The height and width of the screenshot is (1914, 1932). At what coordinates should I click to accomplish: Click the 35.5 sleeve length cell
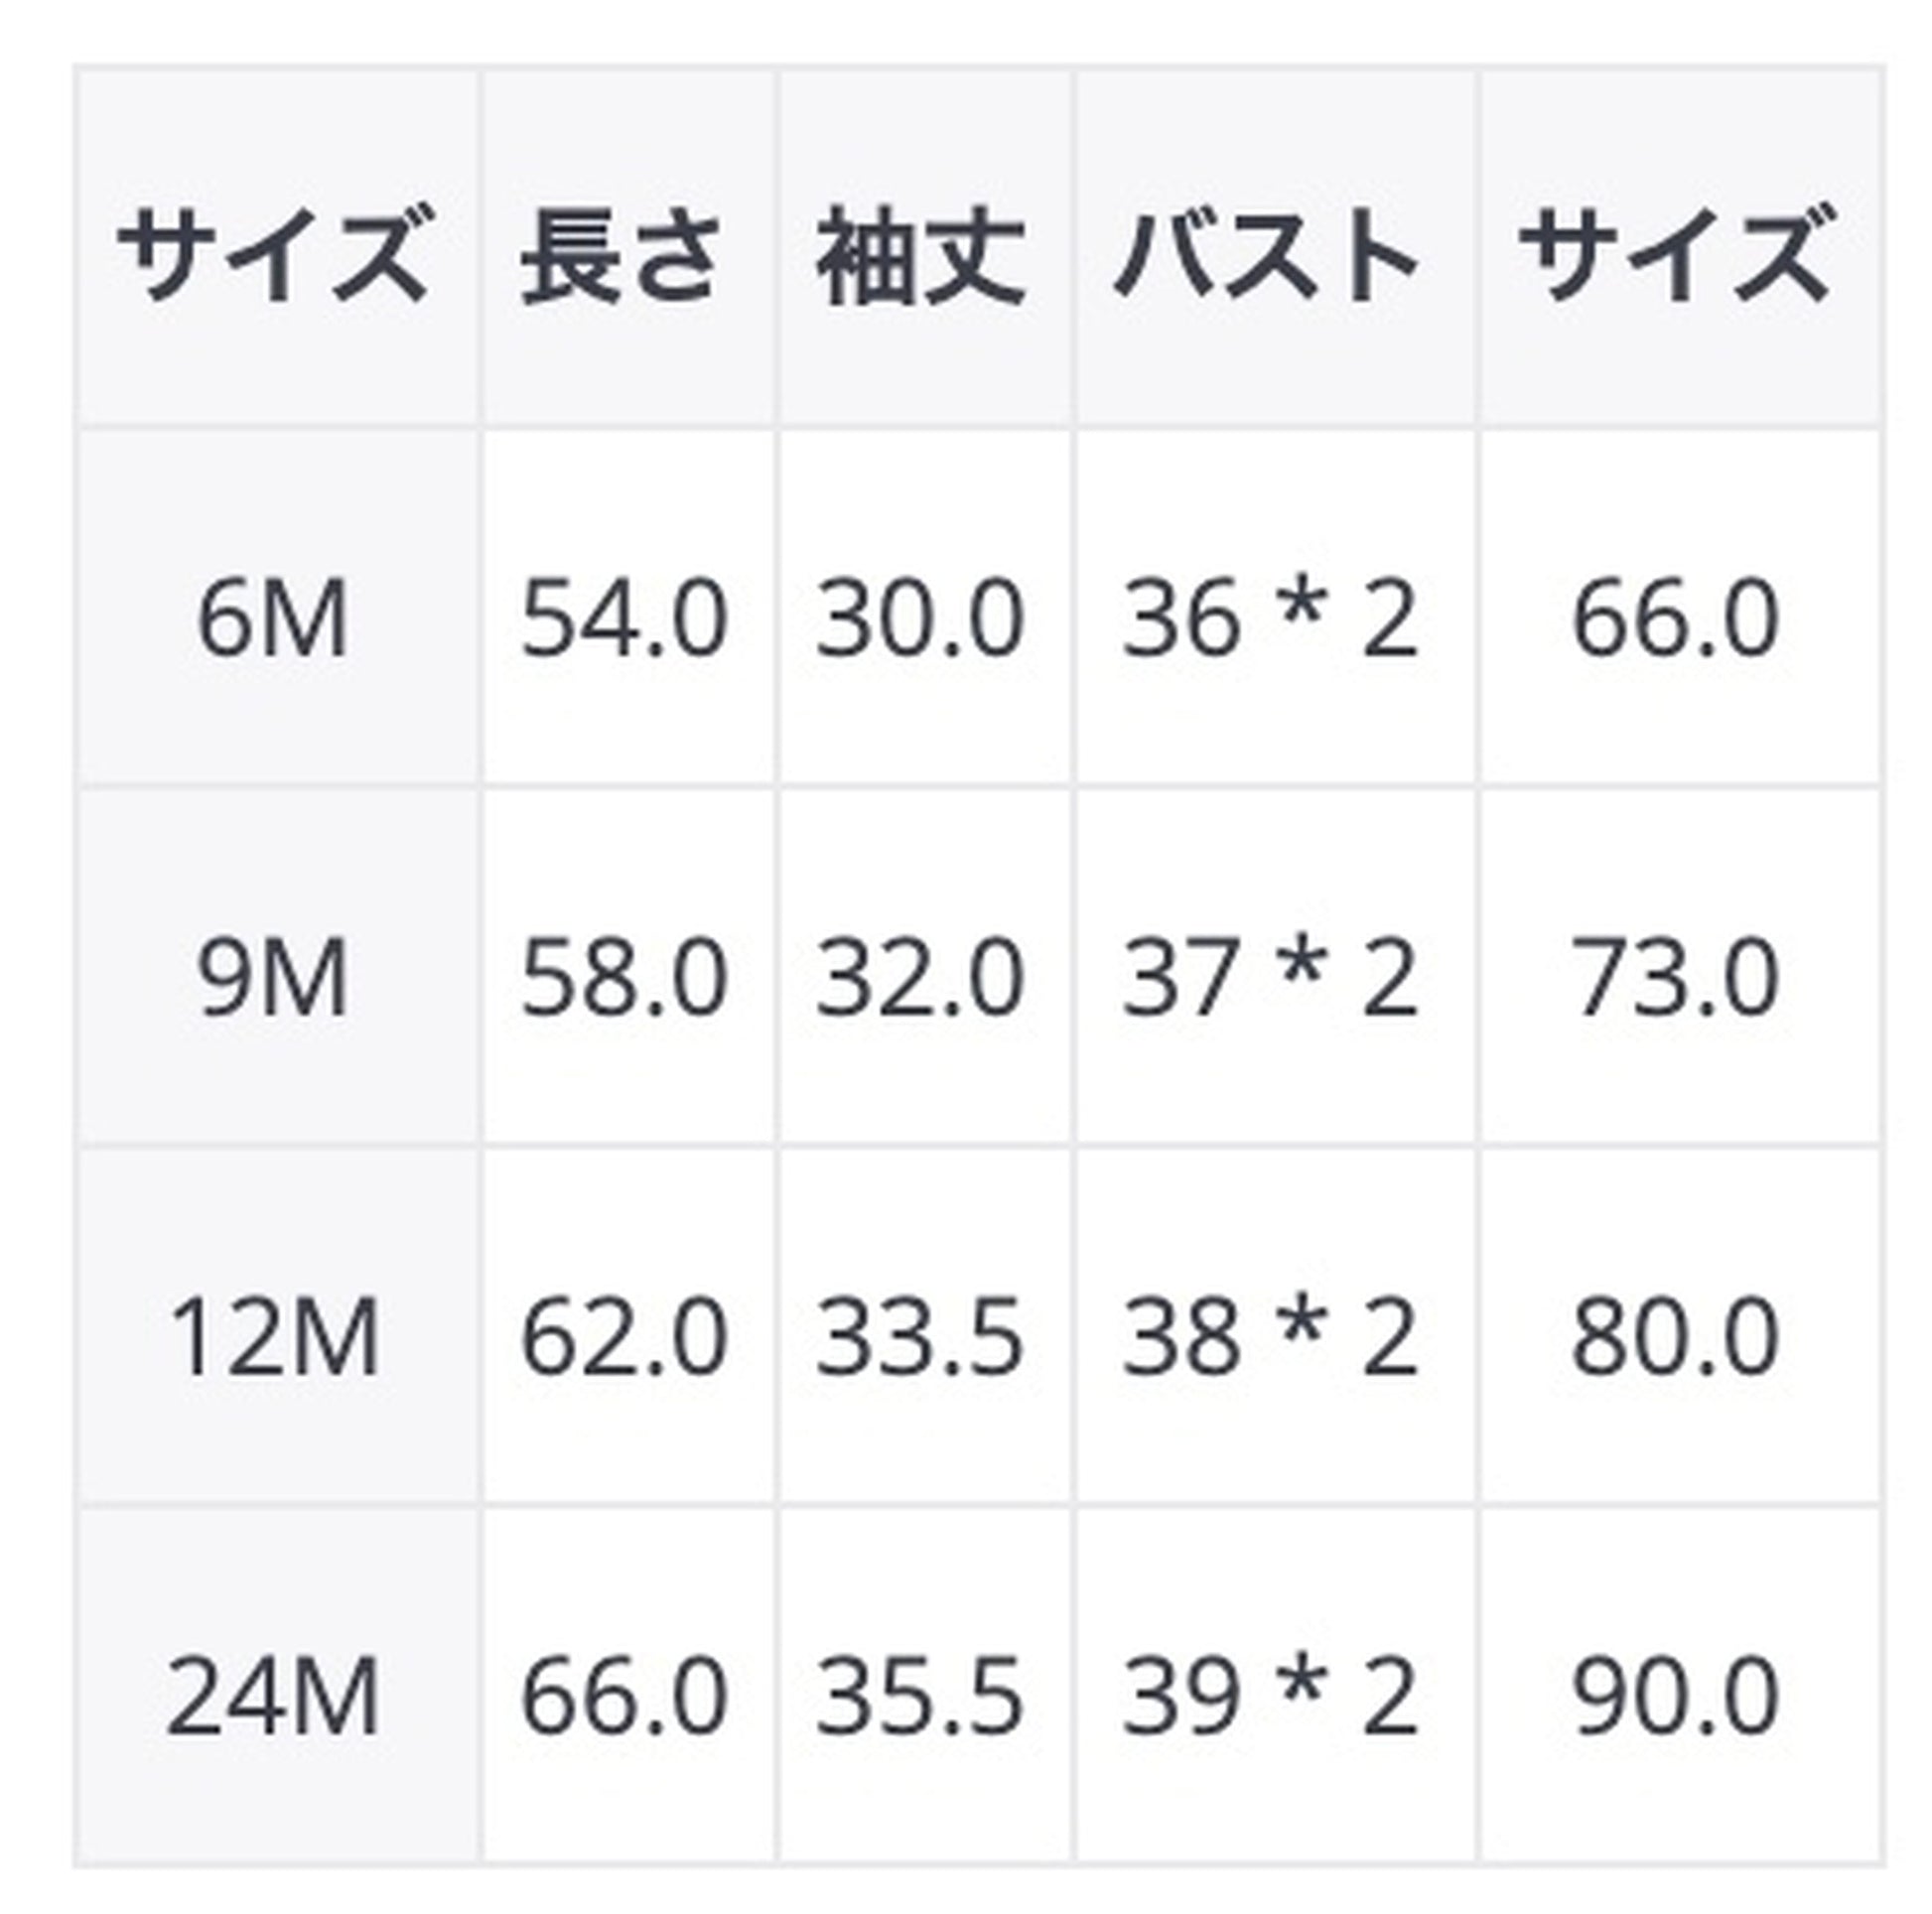[921, 1697]
